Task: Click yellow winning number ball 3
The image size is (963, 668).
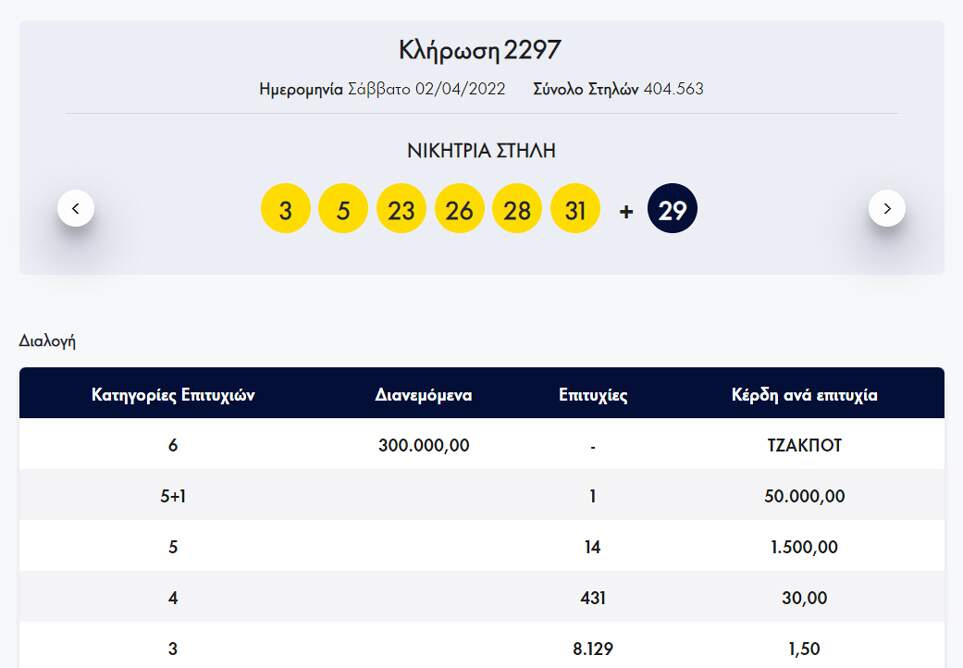Action: pyautogui.click(x=286, y=209)
